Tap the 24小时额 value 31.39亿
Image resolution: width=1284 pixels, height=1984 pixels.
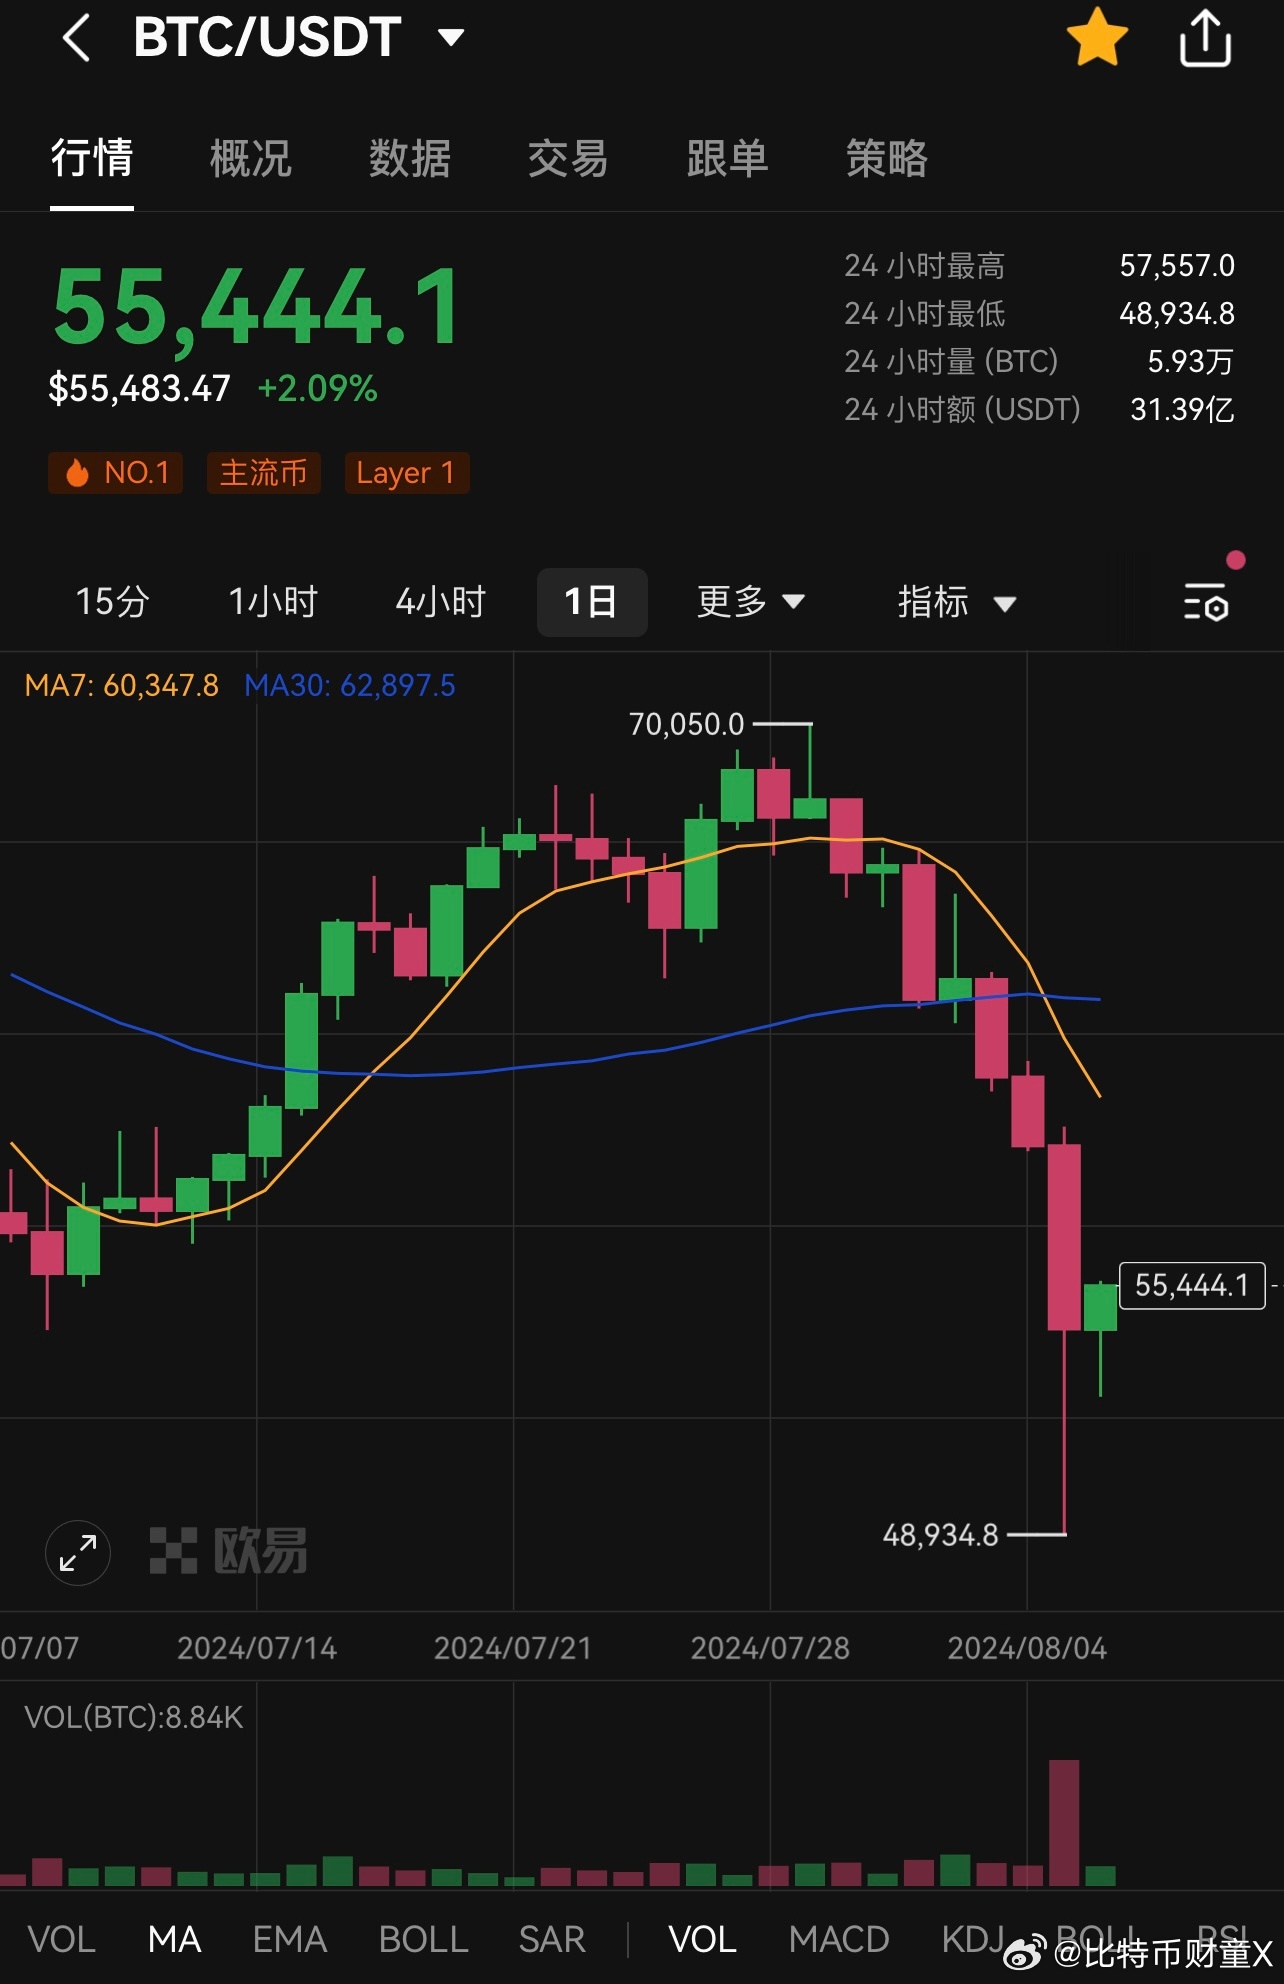click(1182, 409)
